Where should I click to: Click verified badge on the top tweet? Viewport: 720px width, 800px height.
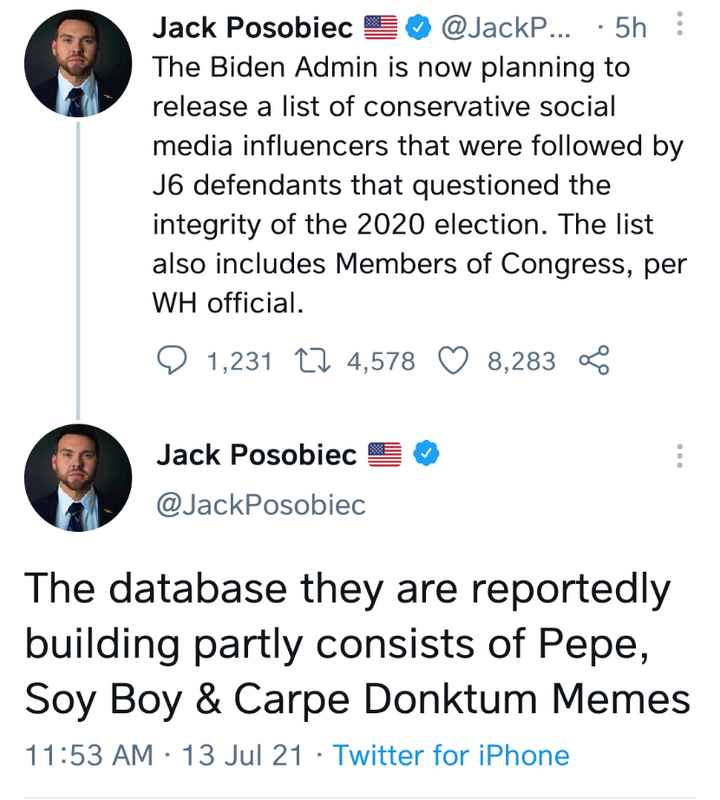(x=418, y=28)
